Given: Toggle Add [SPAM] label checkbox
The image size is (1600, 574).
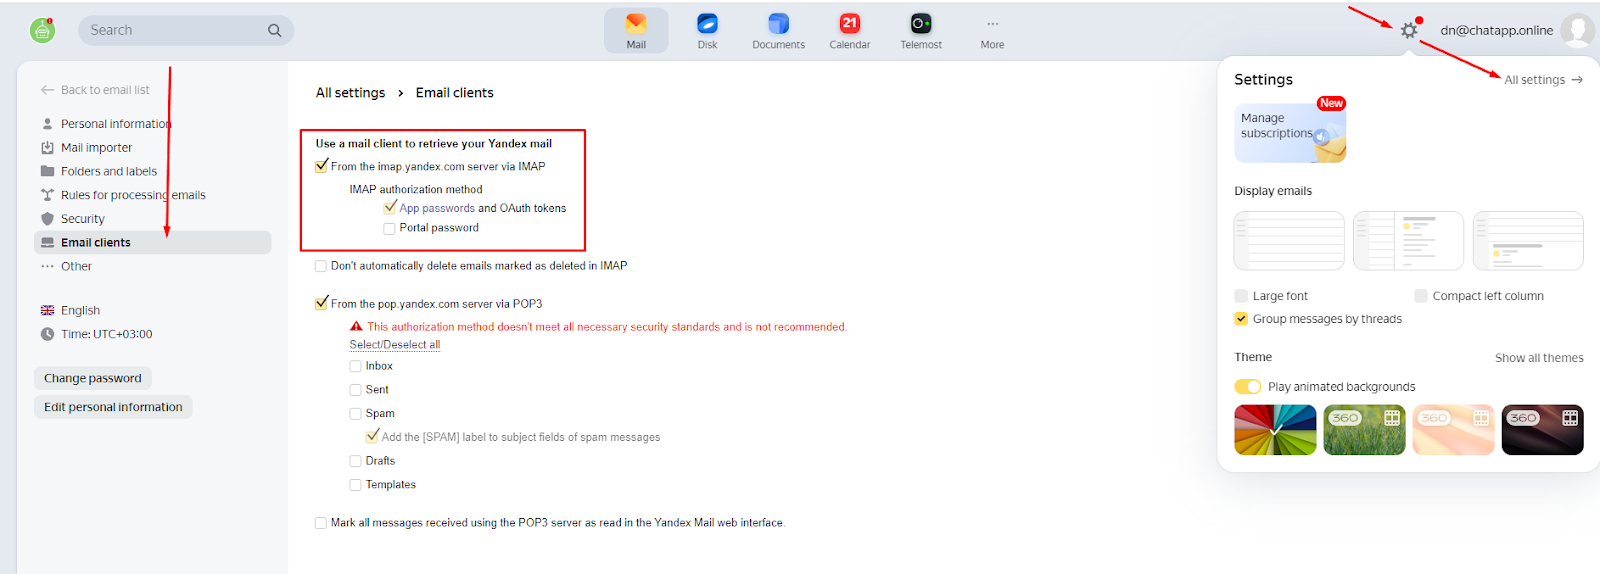Looking at the screenshot, I should (x=372, y=437).
